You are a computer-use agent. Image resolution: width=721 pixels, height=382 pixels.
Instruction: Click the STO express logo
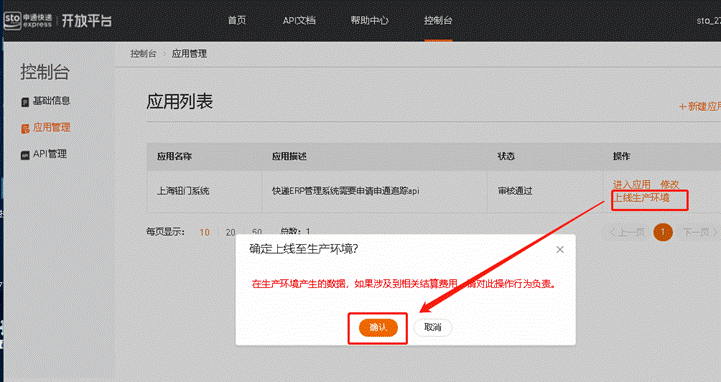28,21
